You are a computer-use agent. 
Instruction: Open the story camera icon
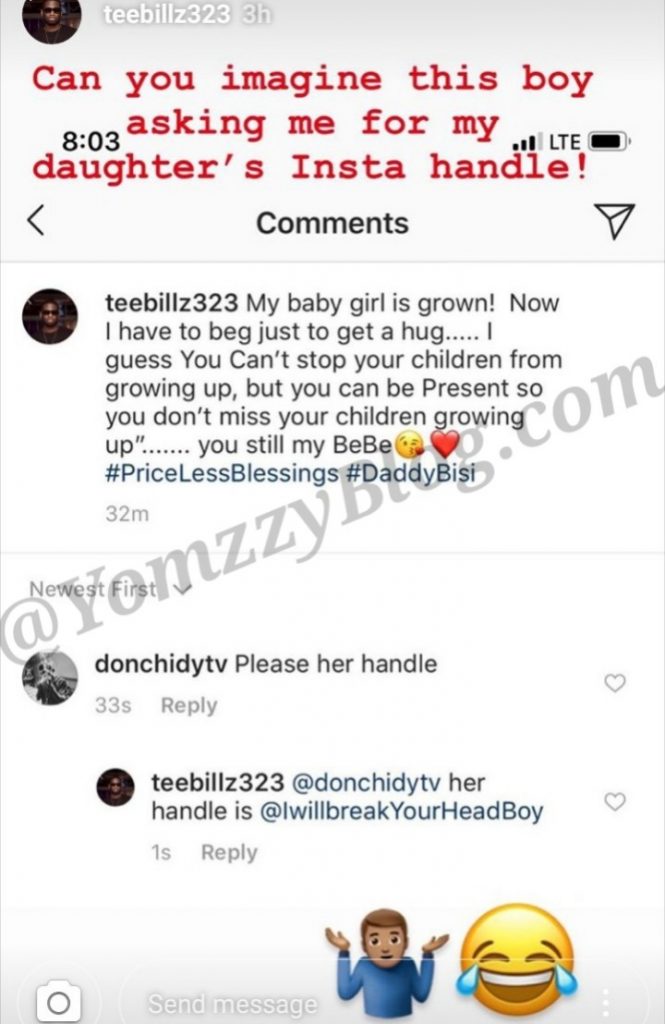pyautogui.click(x=59, y=1001)
